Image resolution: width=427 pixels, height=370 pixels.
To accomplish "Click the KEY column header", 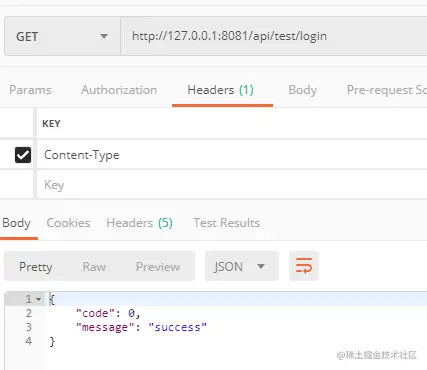I will (x=51, y=124).
